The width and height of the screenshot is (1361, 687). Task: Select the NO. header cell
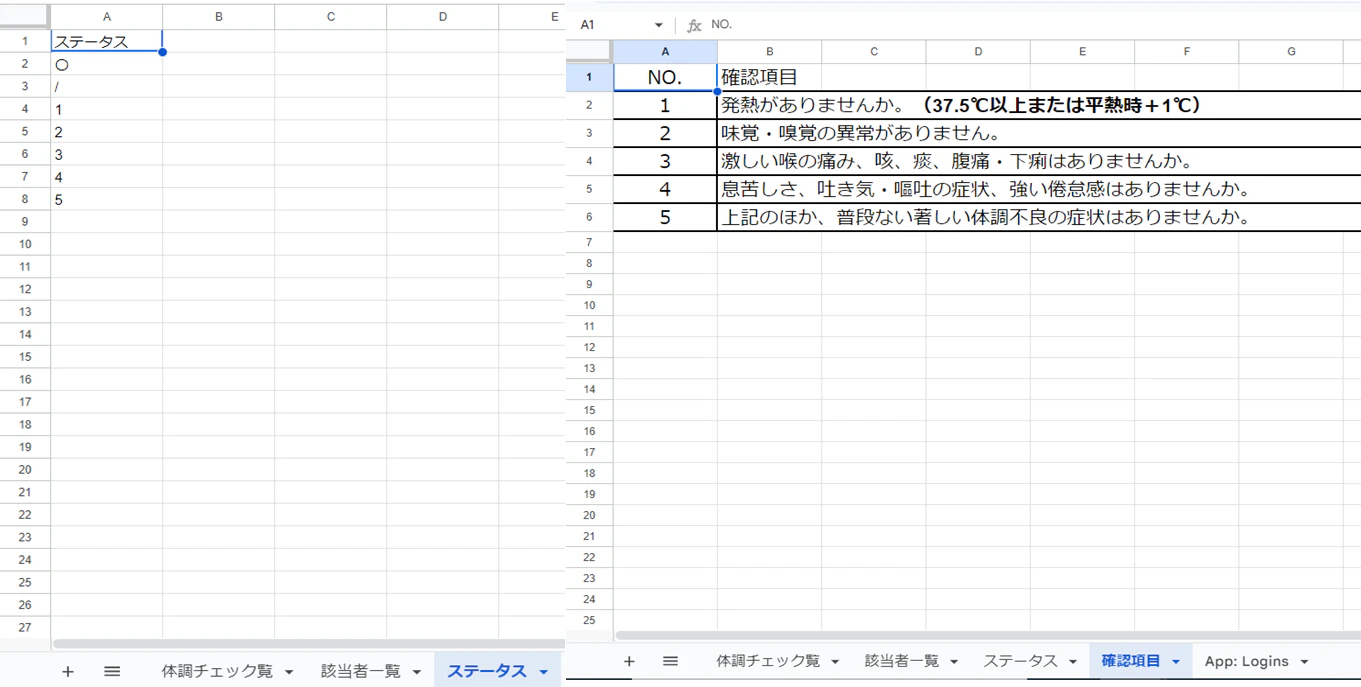(665, 77)
